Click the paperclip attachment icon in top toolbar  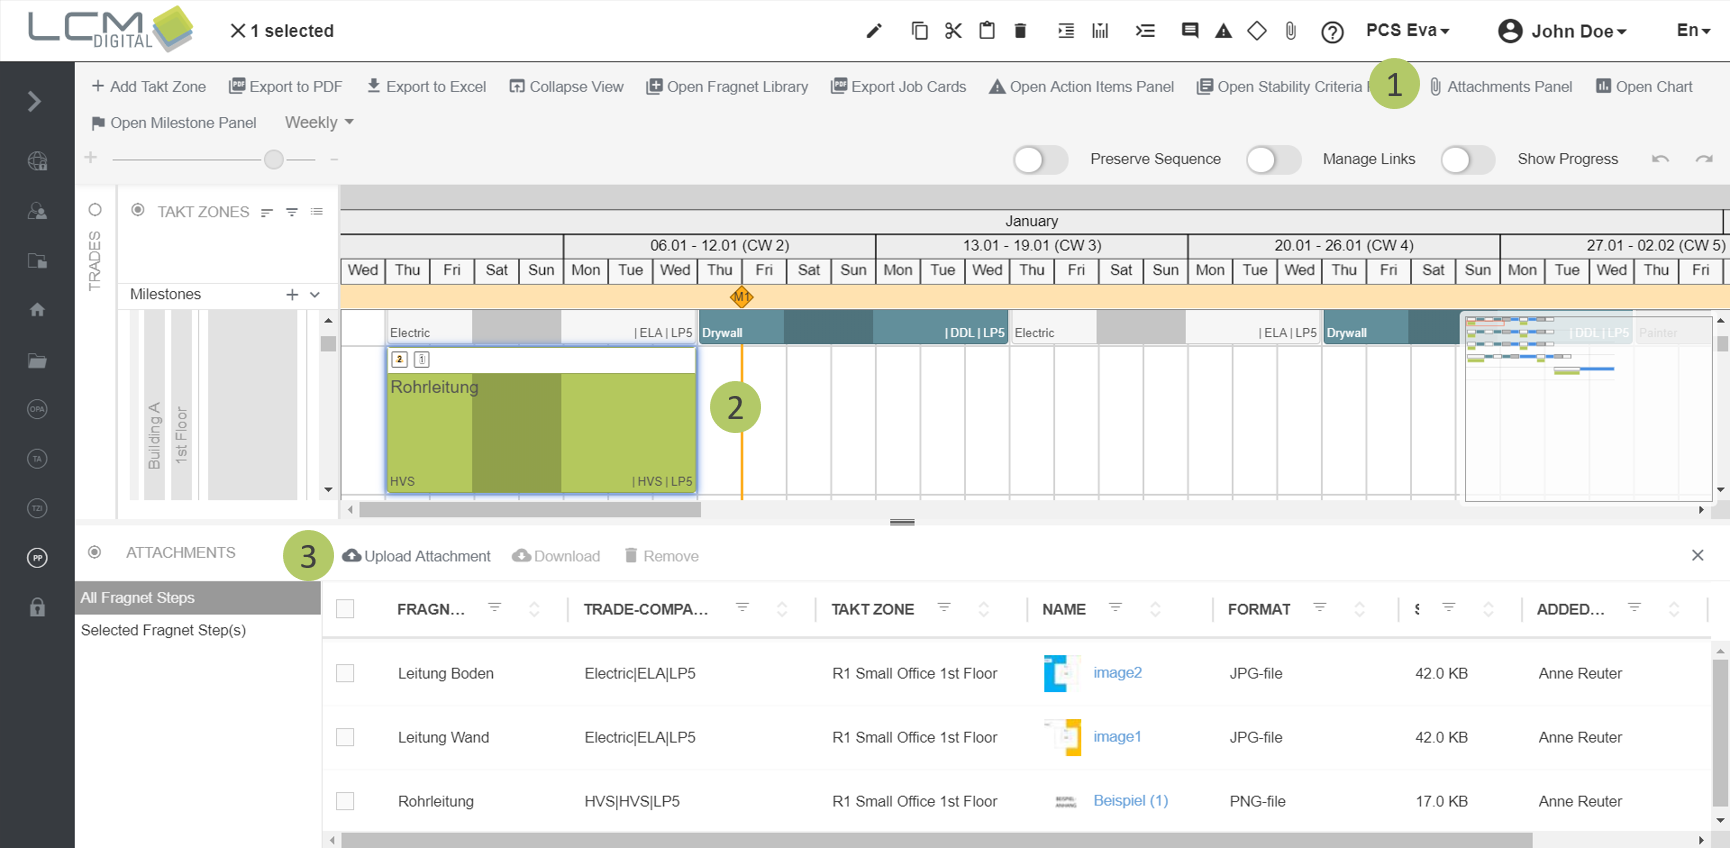pos(1291,31)
